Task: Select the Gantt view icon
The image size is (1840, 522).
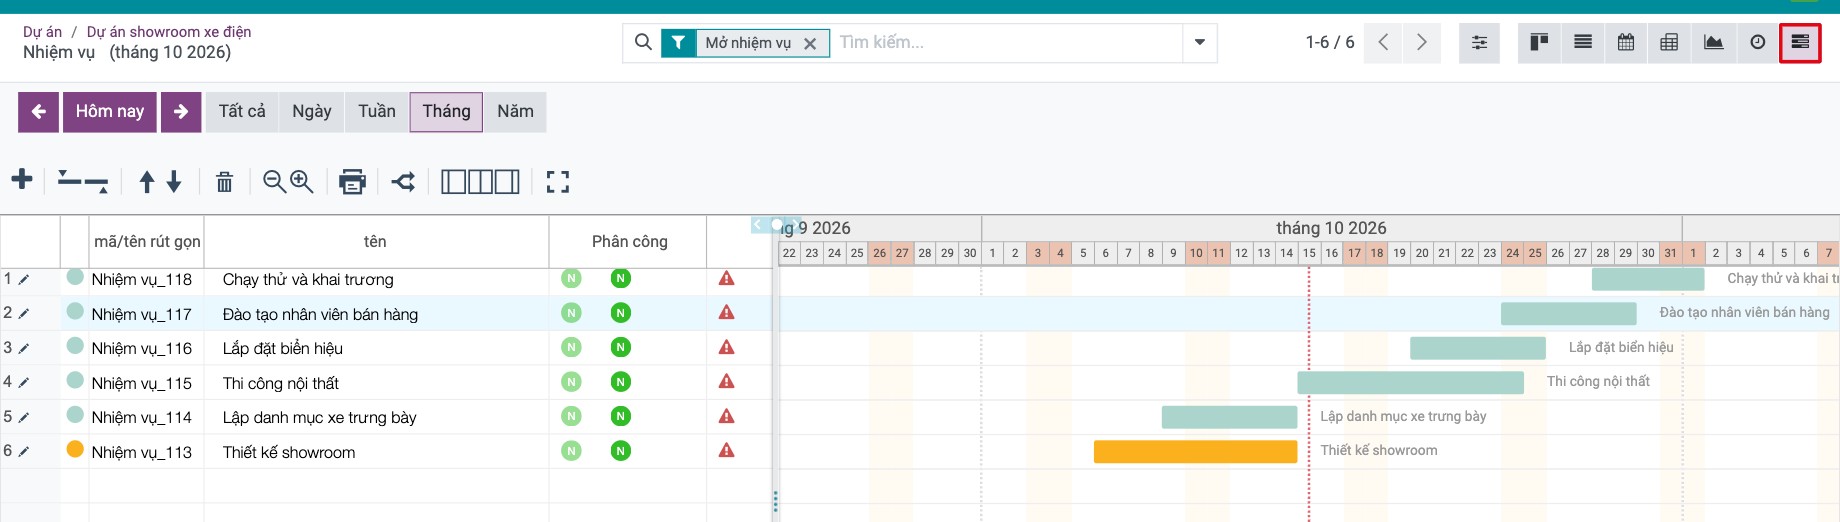Action: (1800, 42)
